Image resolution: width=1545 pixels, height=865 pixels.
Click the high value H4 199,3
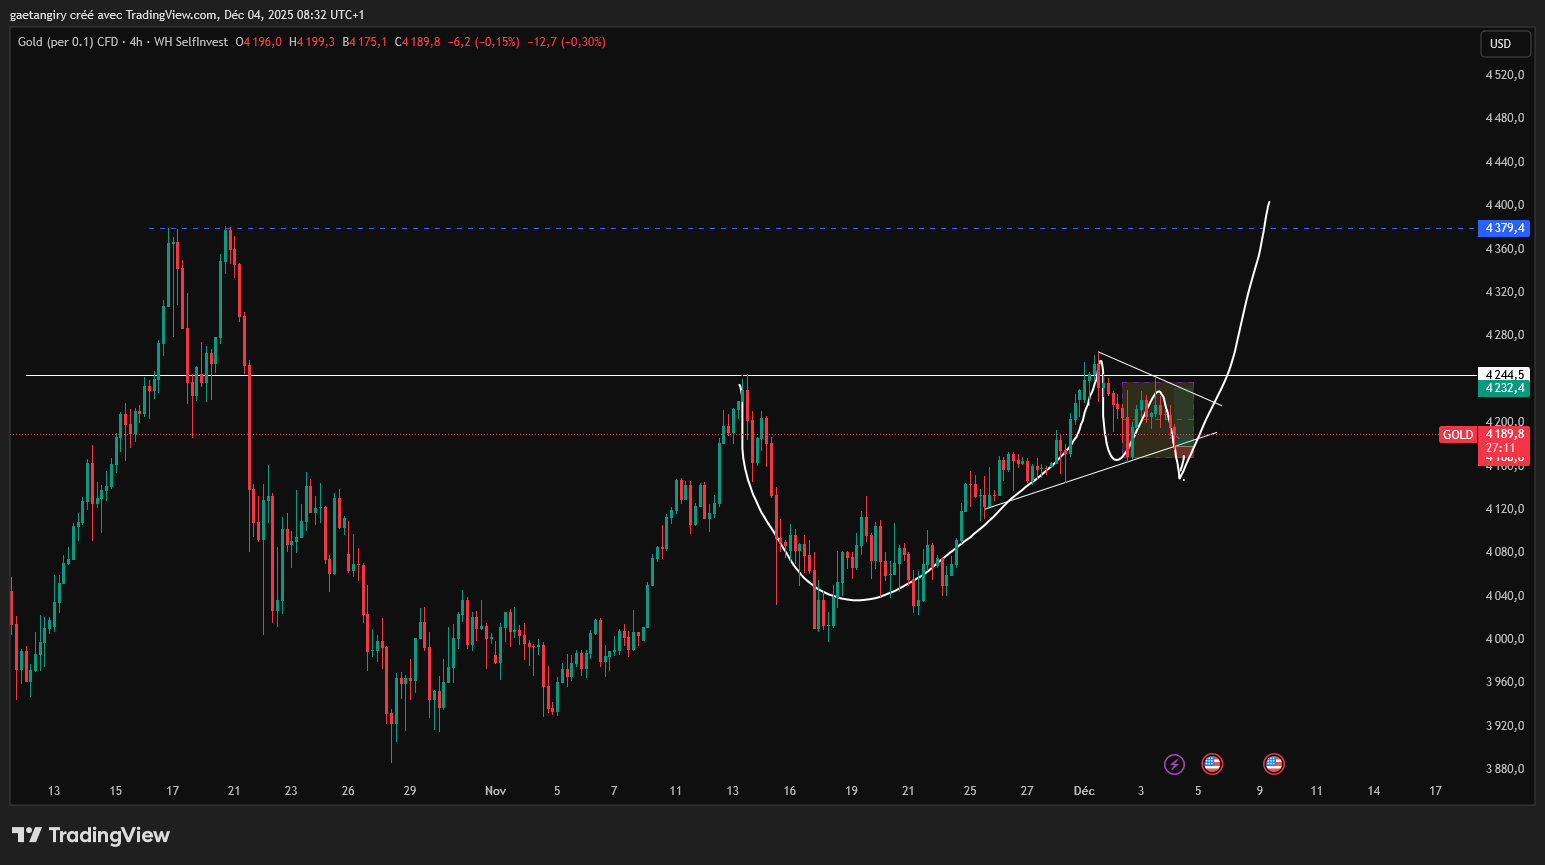tap(312, 42)
